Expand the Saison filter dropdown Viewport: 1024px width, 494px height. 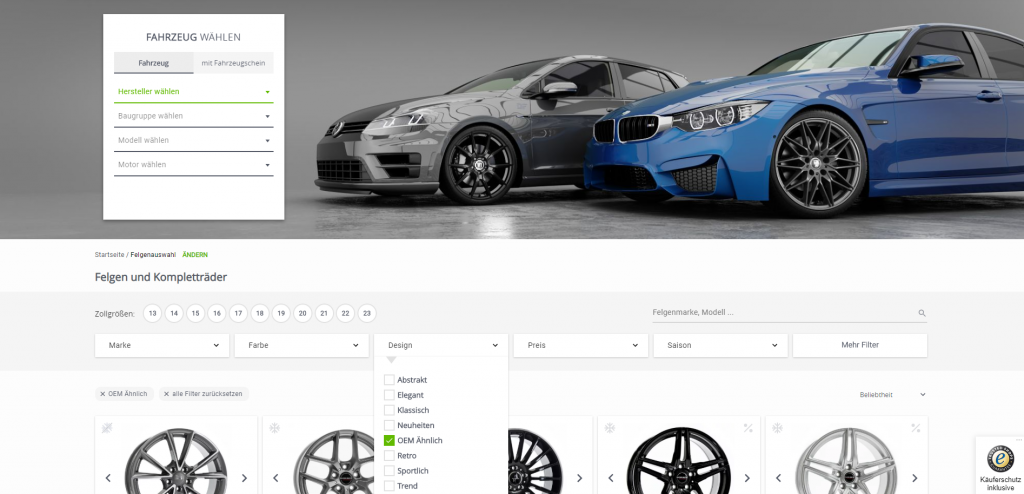[x=720, y=345]
